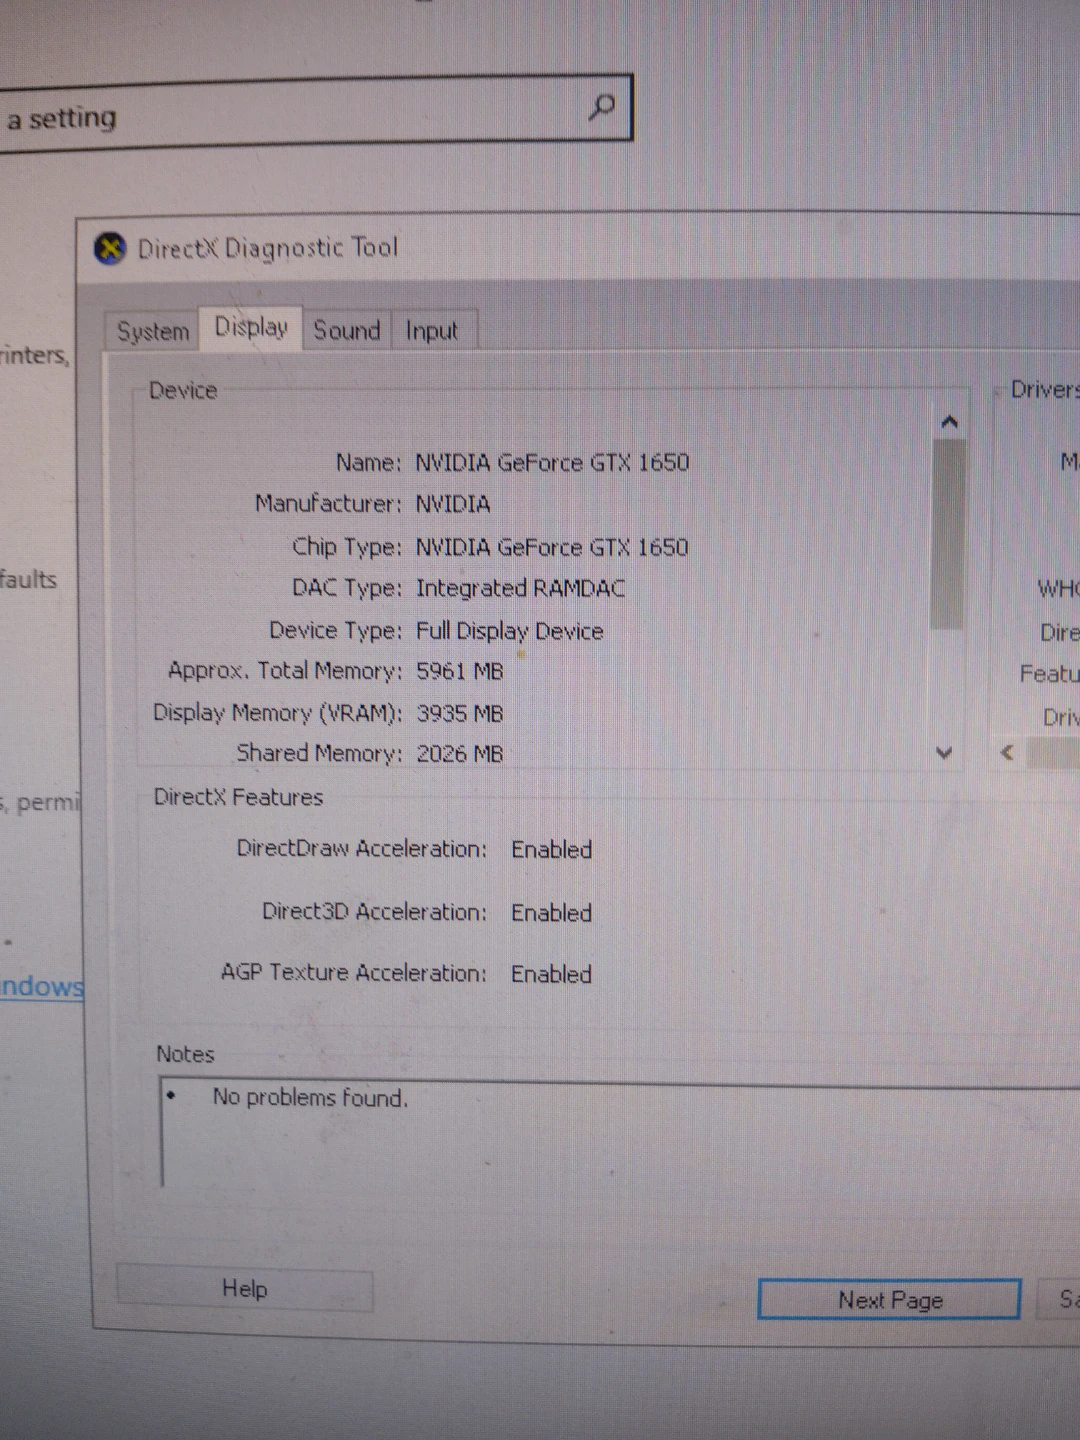Click the Manufacturer value NVIDIA

click(x=453, y=504)
